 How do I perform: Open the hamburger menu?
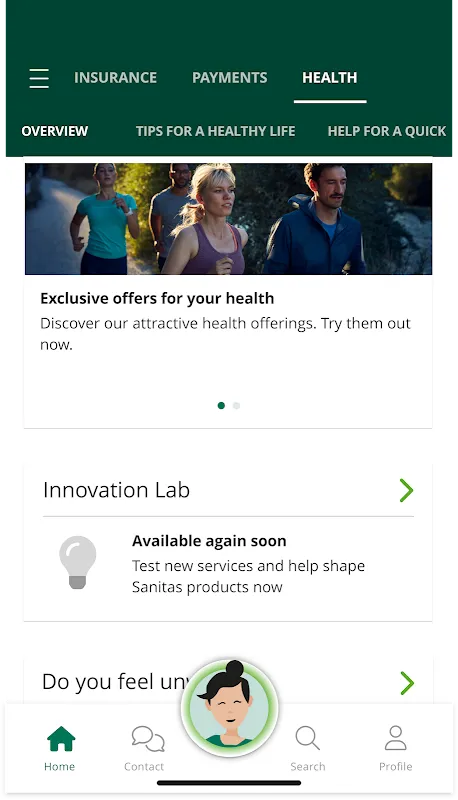click(x=39, y=78)
